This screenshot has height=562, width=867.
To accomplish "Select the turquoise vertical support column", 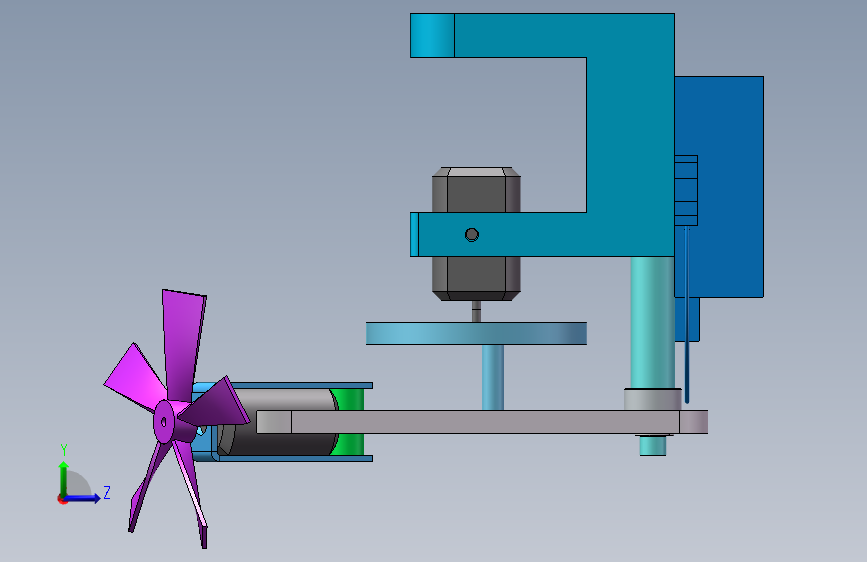I will (x=652, y=322).
